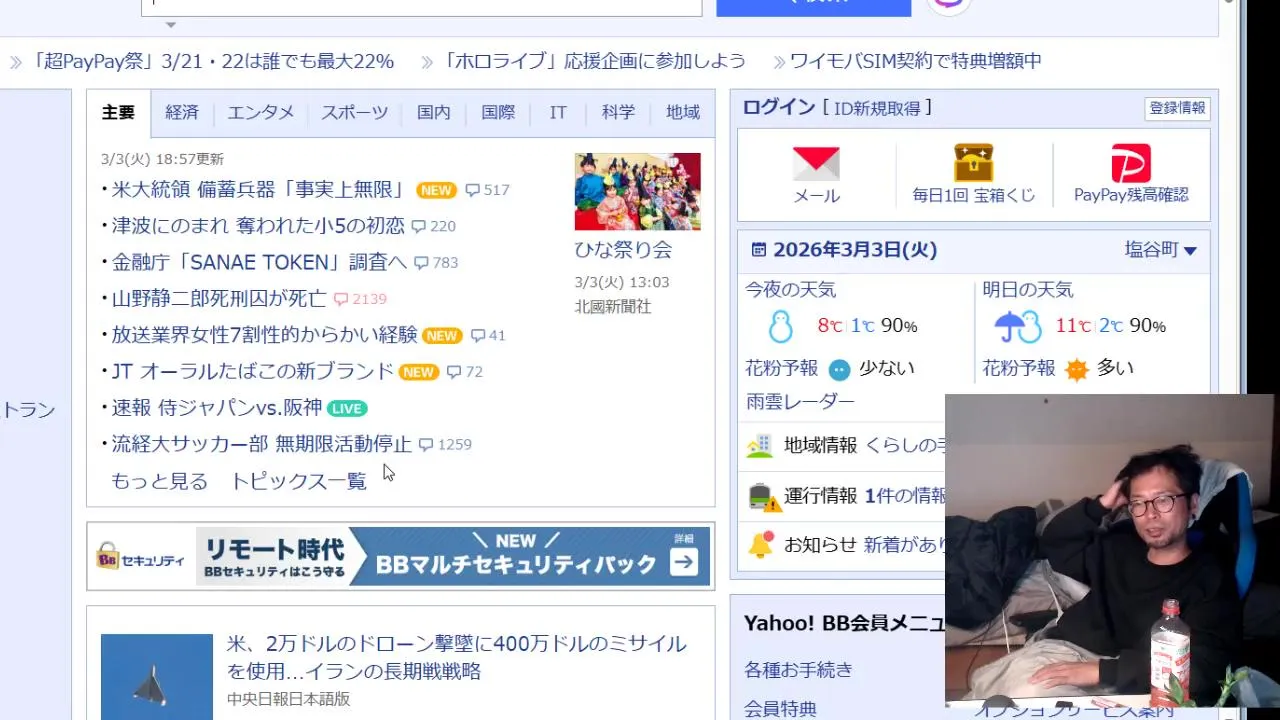This screenshot has height=720, width=1280.
Task: Click tomorrow's umbrella weather icon
Action: 1018,326
